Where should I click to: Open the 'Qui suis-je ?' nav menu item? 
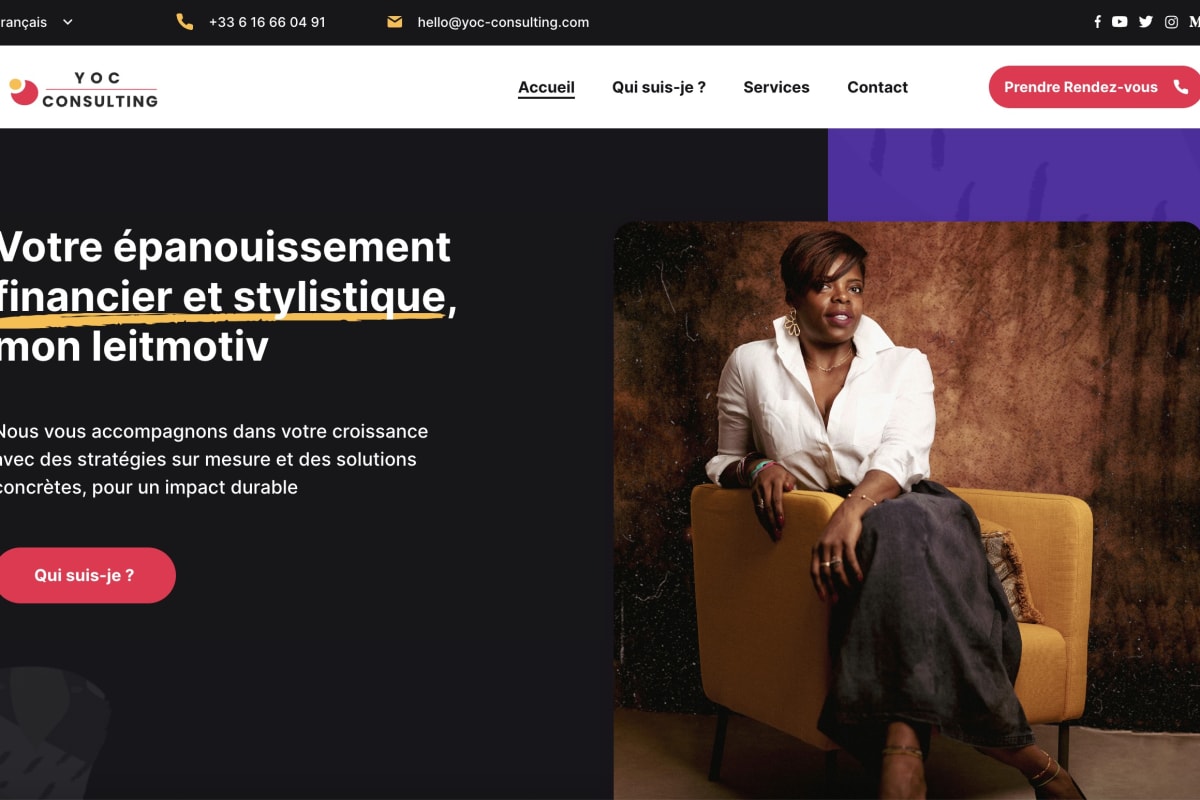[659, 87]
